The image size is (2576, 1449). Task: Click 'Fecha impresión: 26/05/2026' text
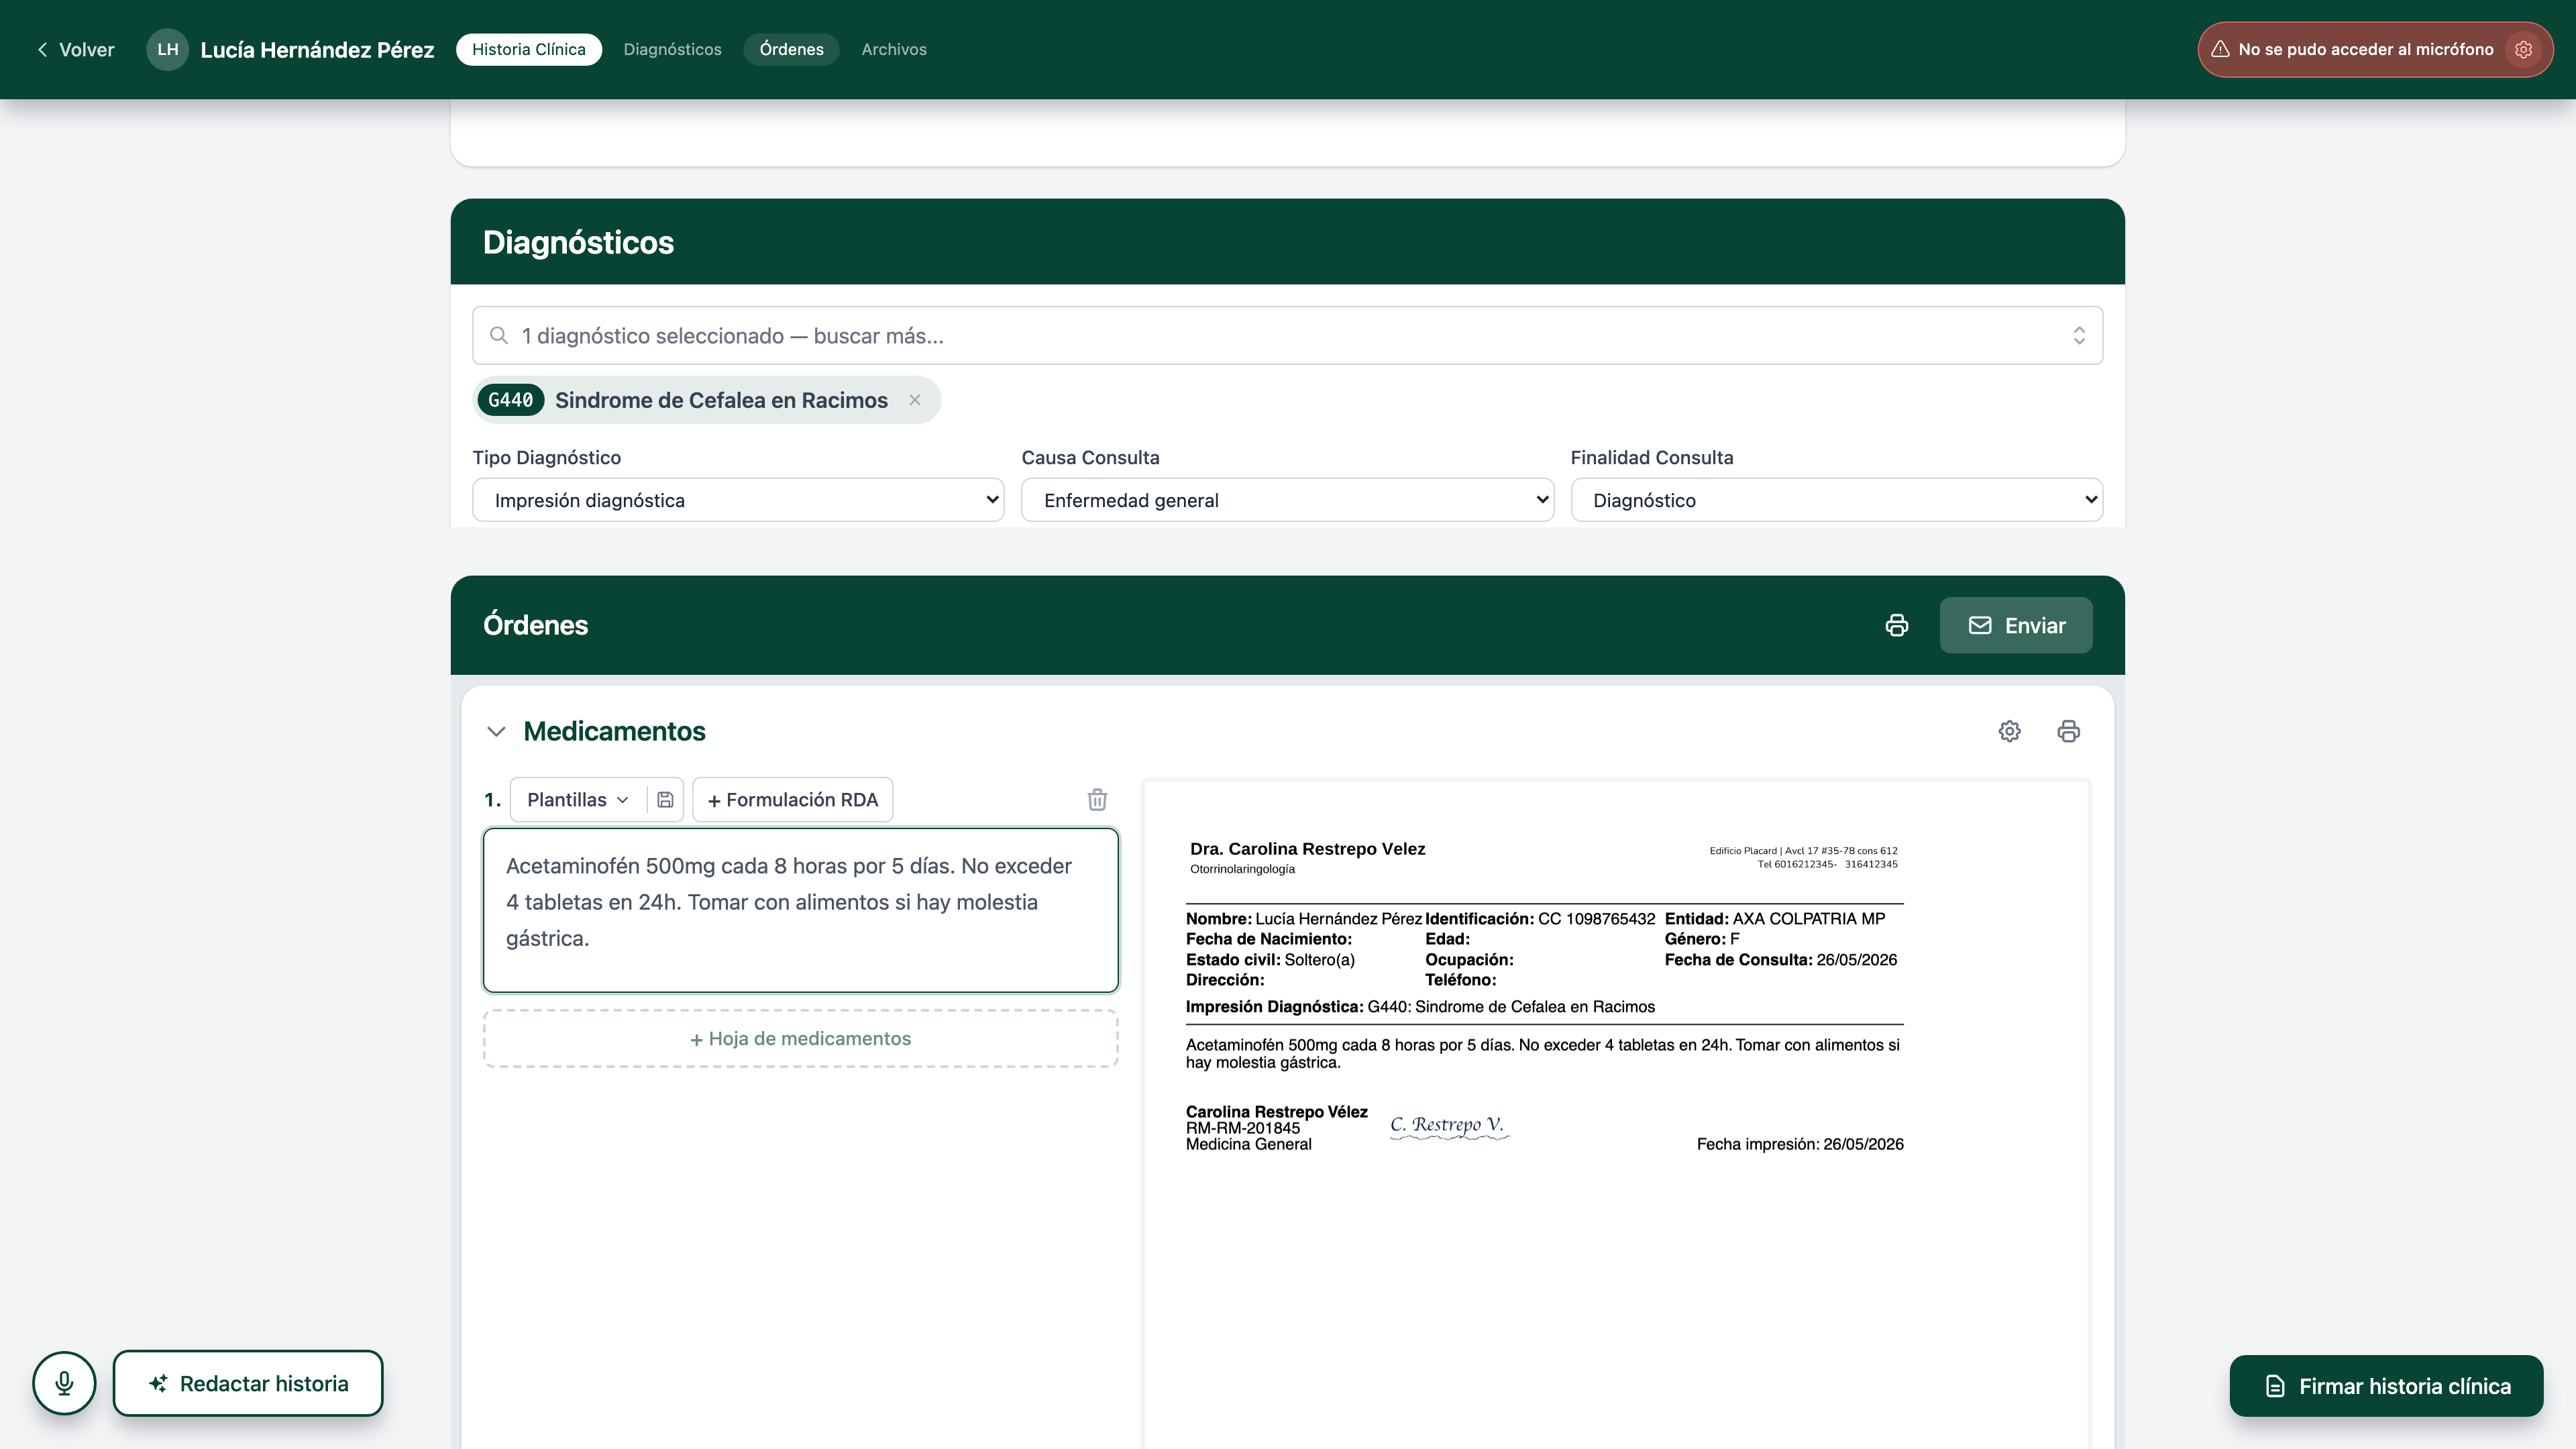(x=1800, y=1144)
